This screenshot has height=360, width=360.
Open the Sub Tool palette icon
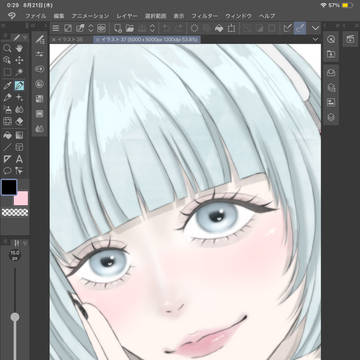[x=40, y=40]
